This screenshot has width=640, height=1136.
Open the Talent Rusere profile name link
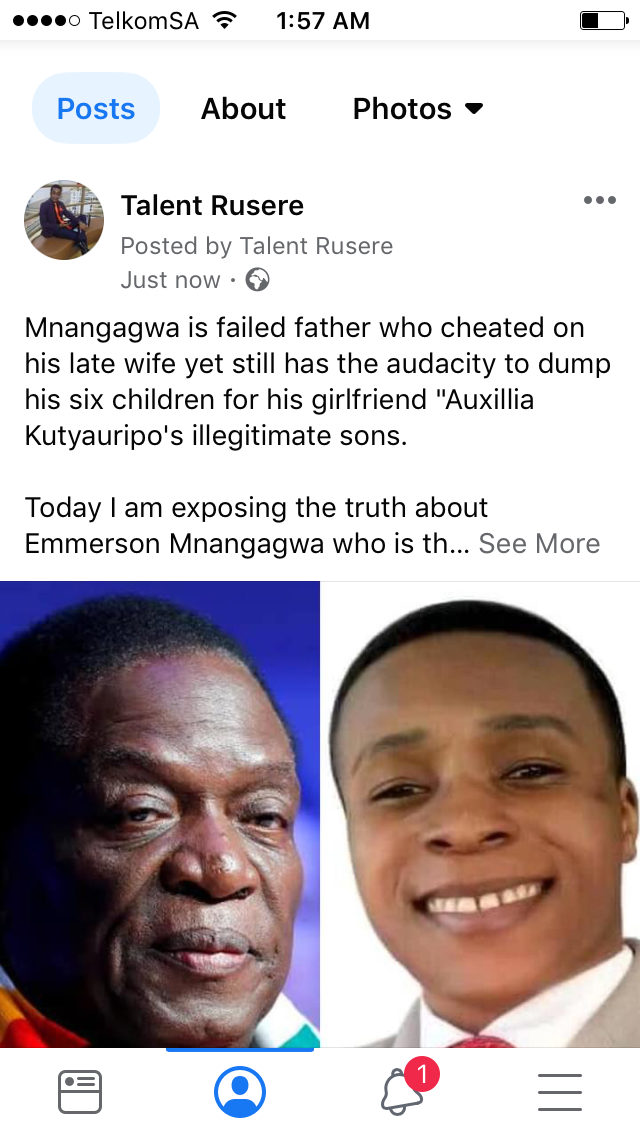212,206
